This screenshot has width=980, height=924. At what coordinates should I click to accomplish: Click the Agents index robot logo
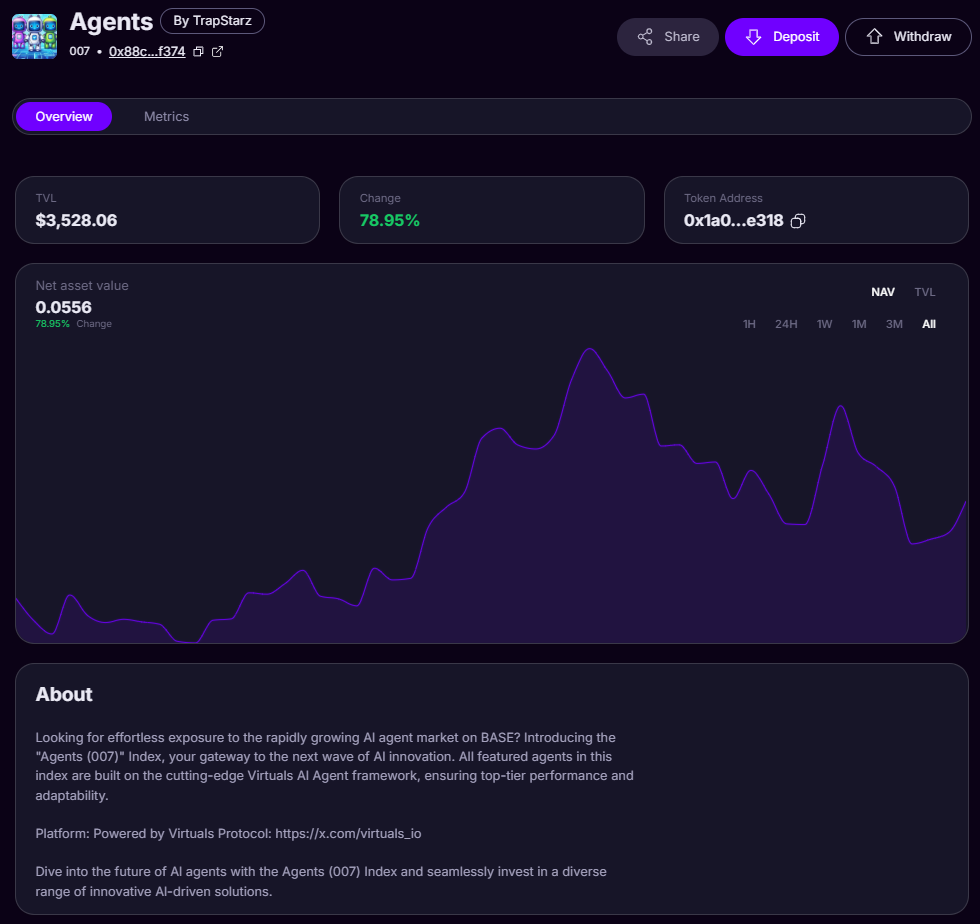pos(34,36)
